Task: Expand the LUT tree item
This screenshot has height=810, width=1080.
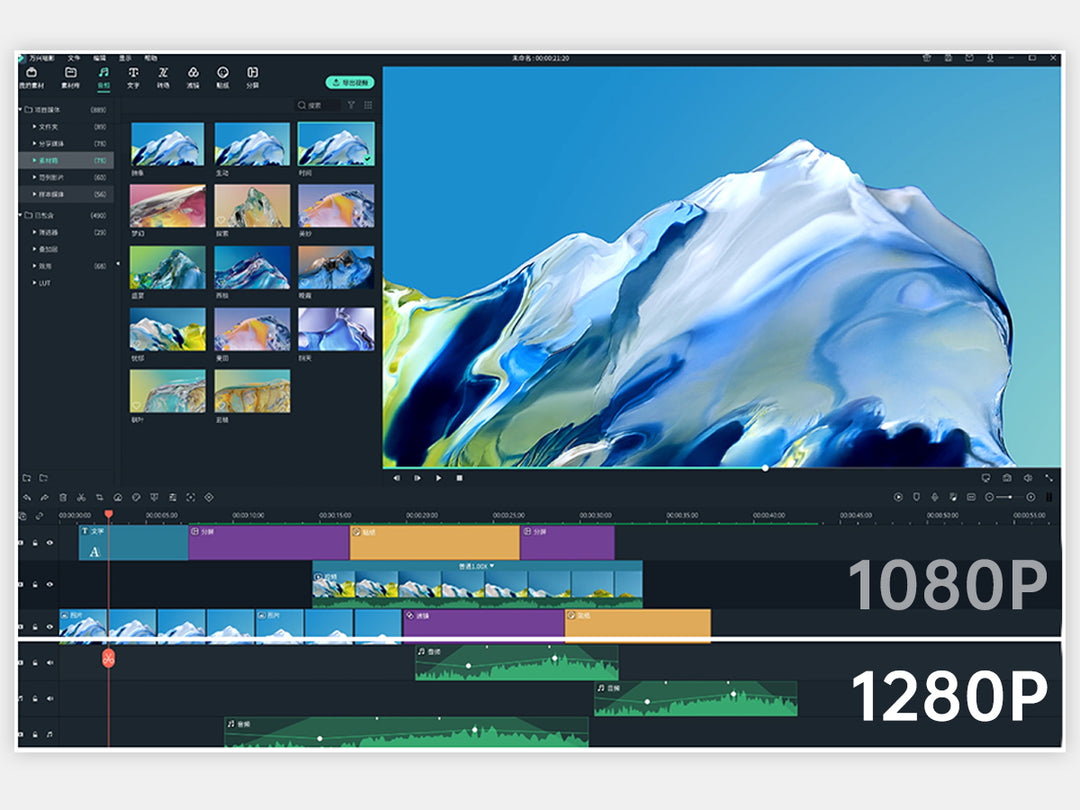Action: coord(34,283)
